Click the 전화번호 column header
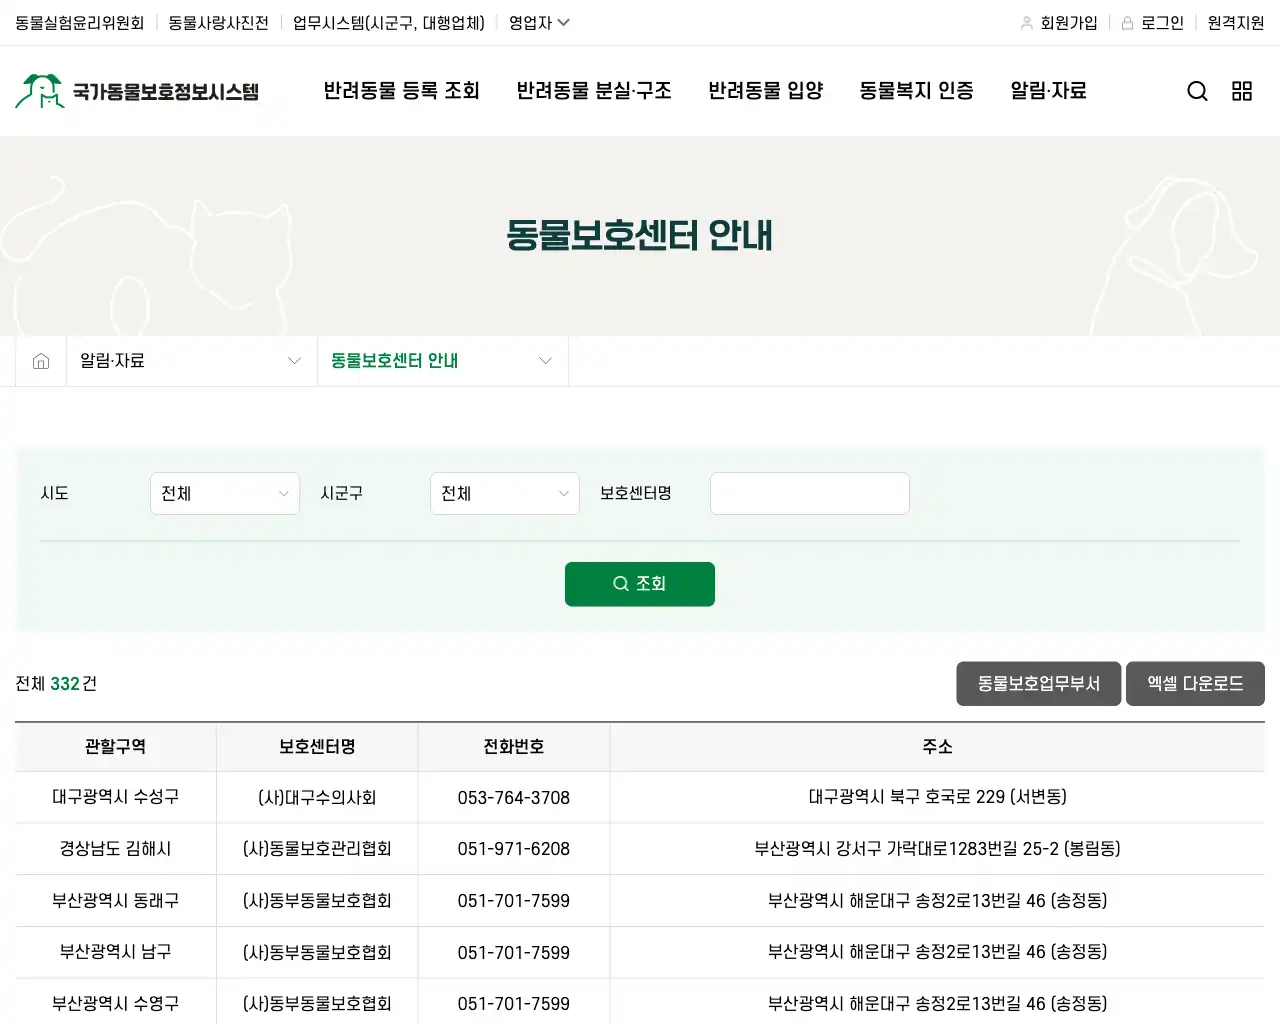The image size is (1280, 1024). [x=514, y=747]
